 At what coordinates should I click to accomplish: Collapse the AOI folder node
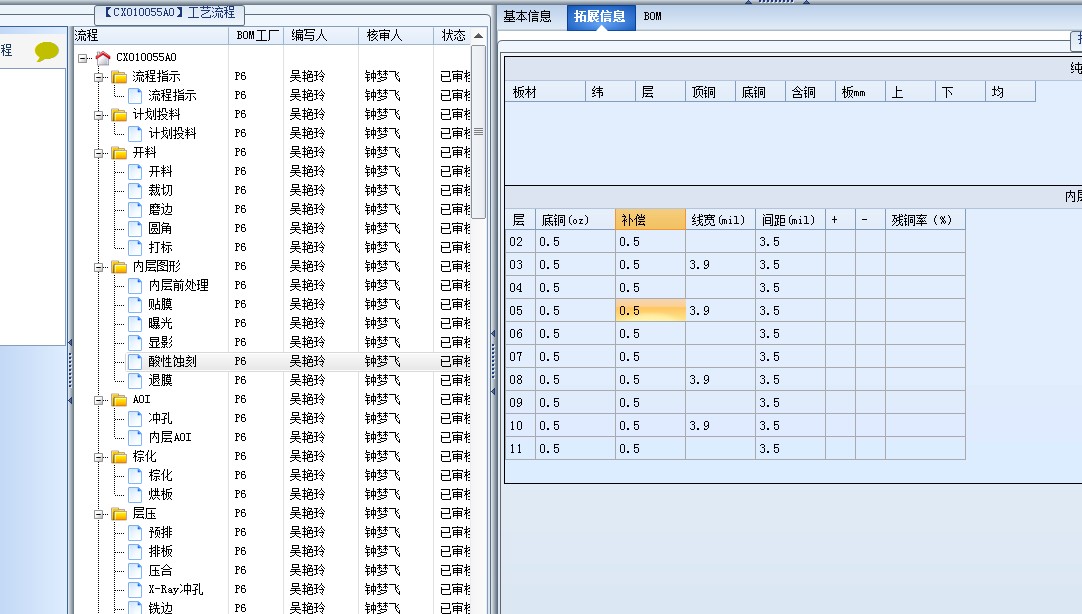pos(99,399)
